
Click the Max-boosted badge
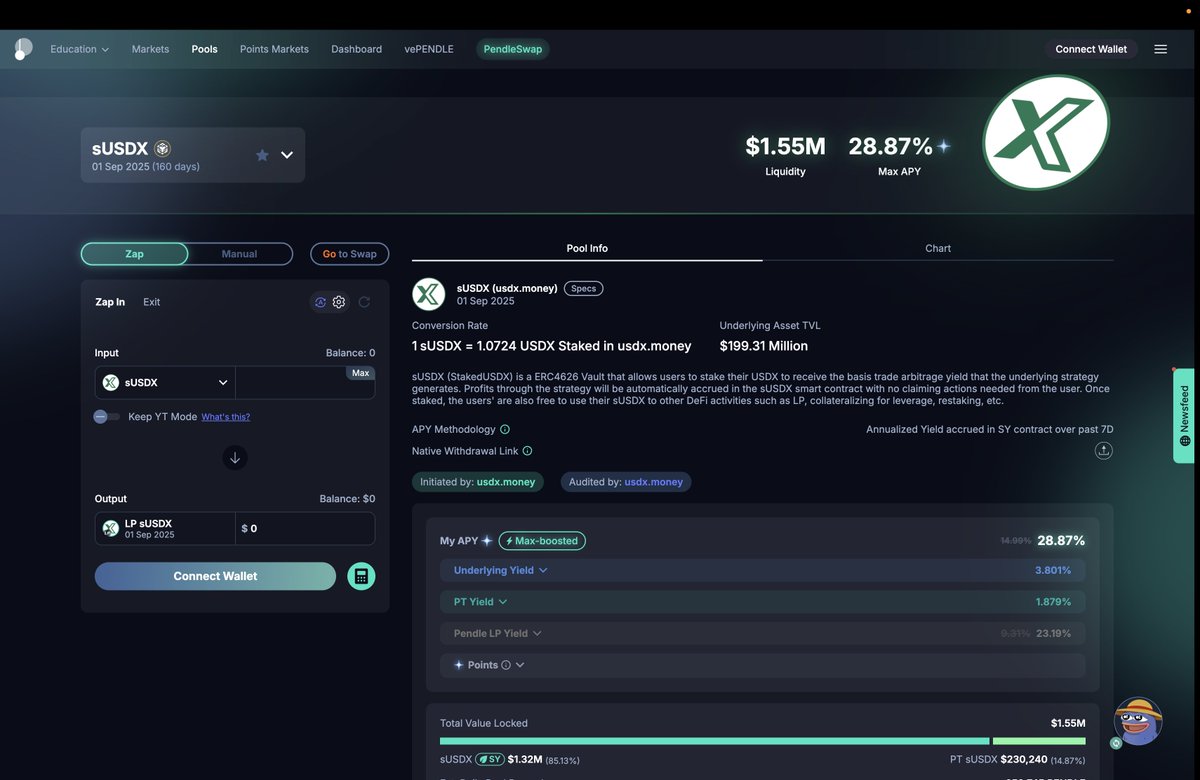542,541
